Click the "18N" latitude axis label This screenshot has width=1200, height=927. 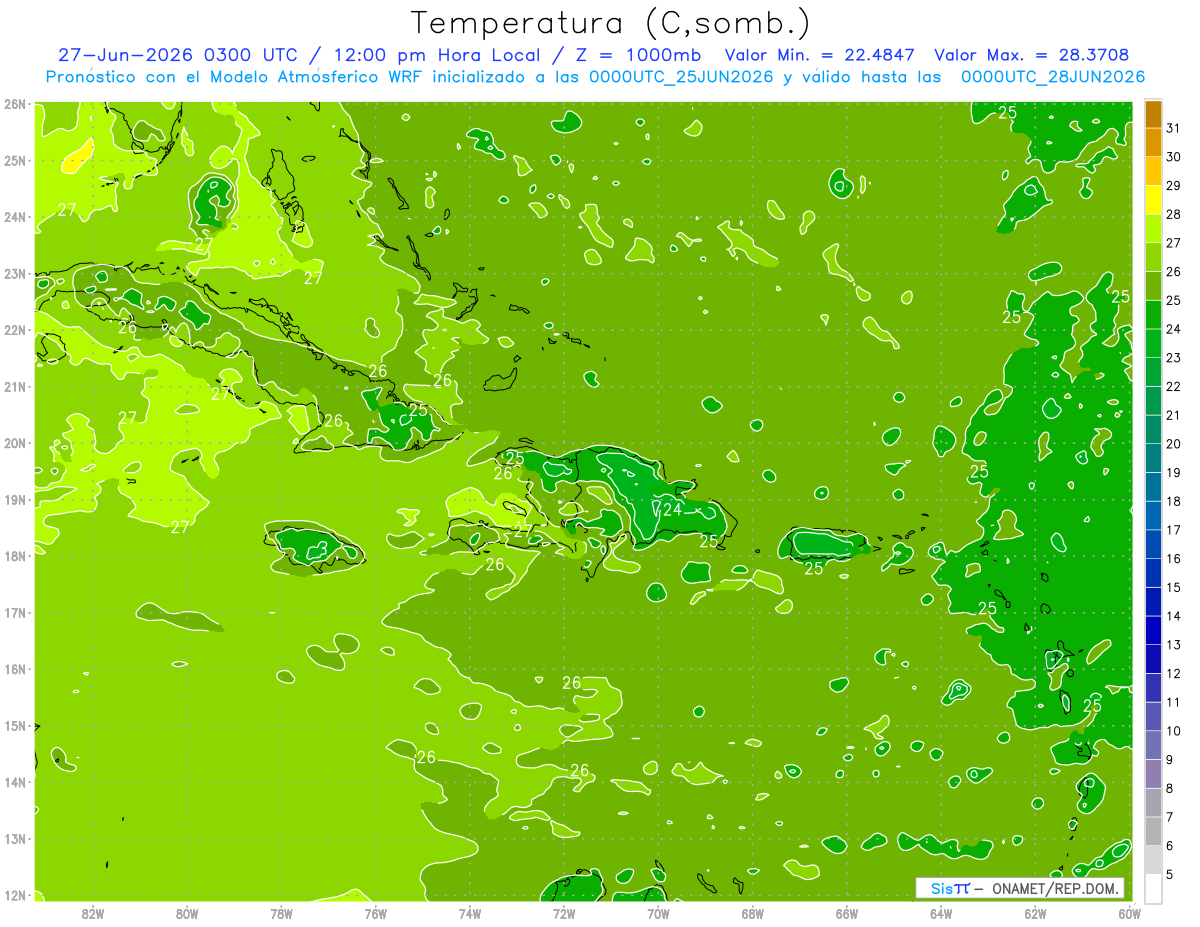16,556
